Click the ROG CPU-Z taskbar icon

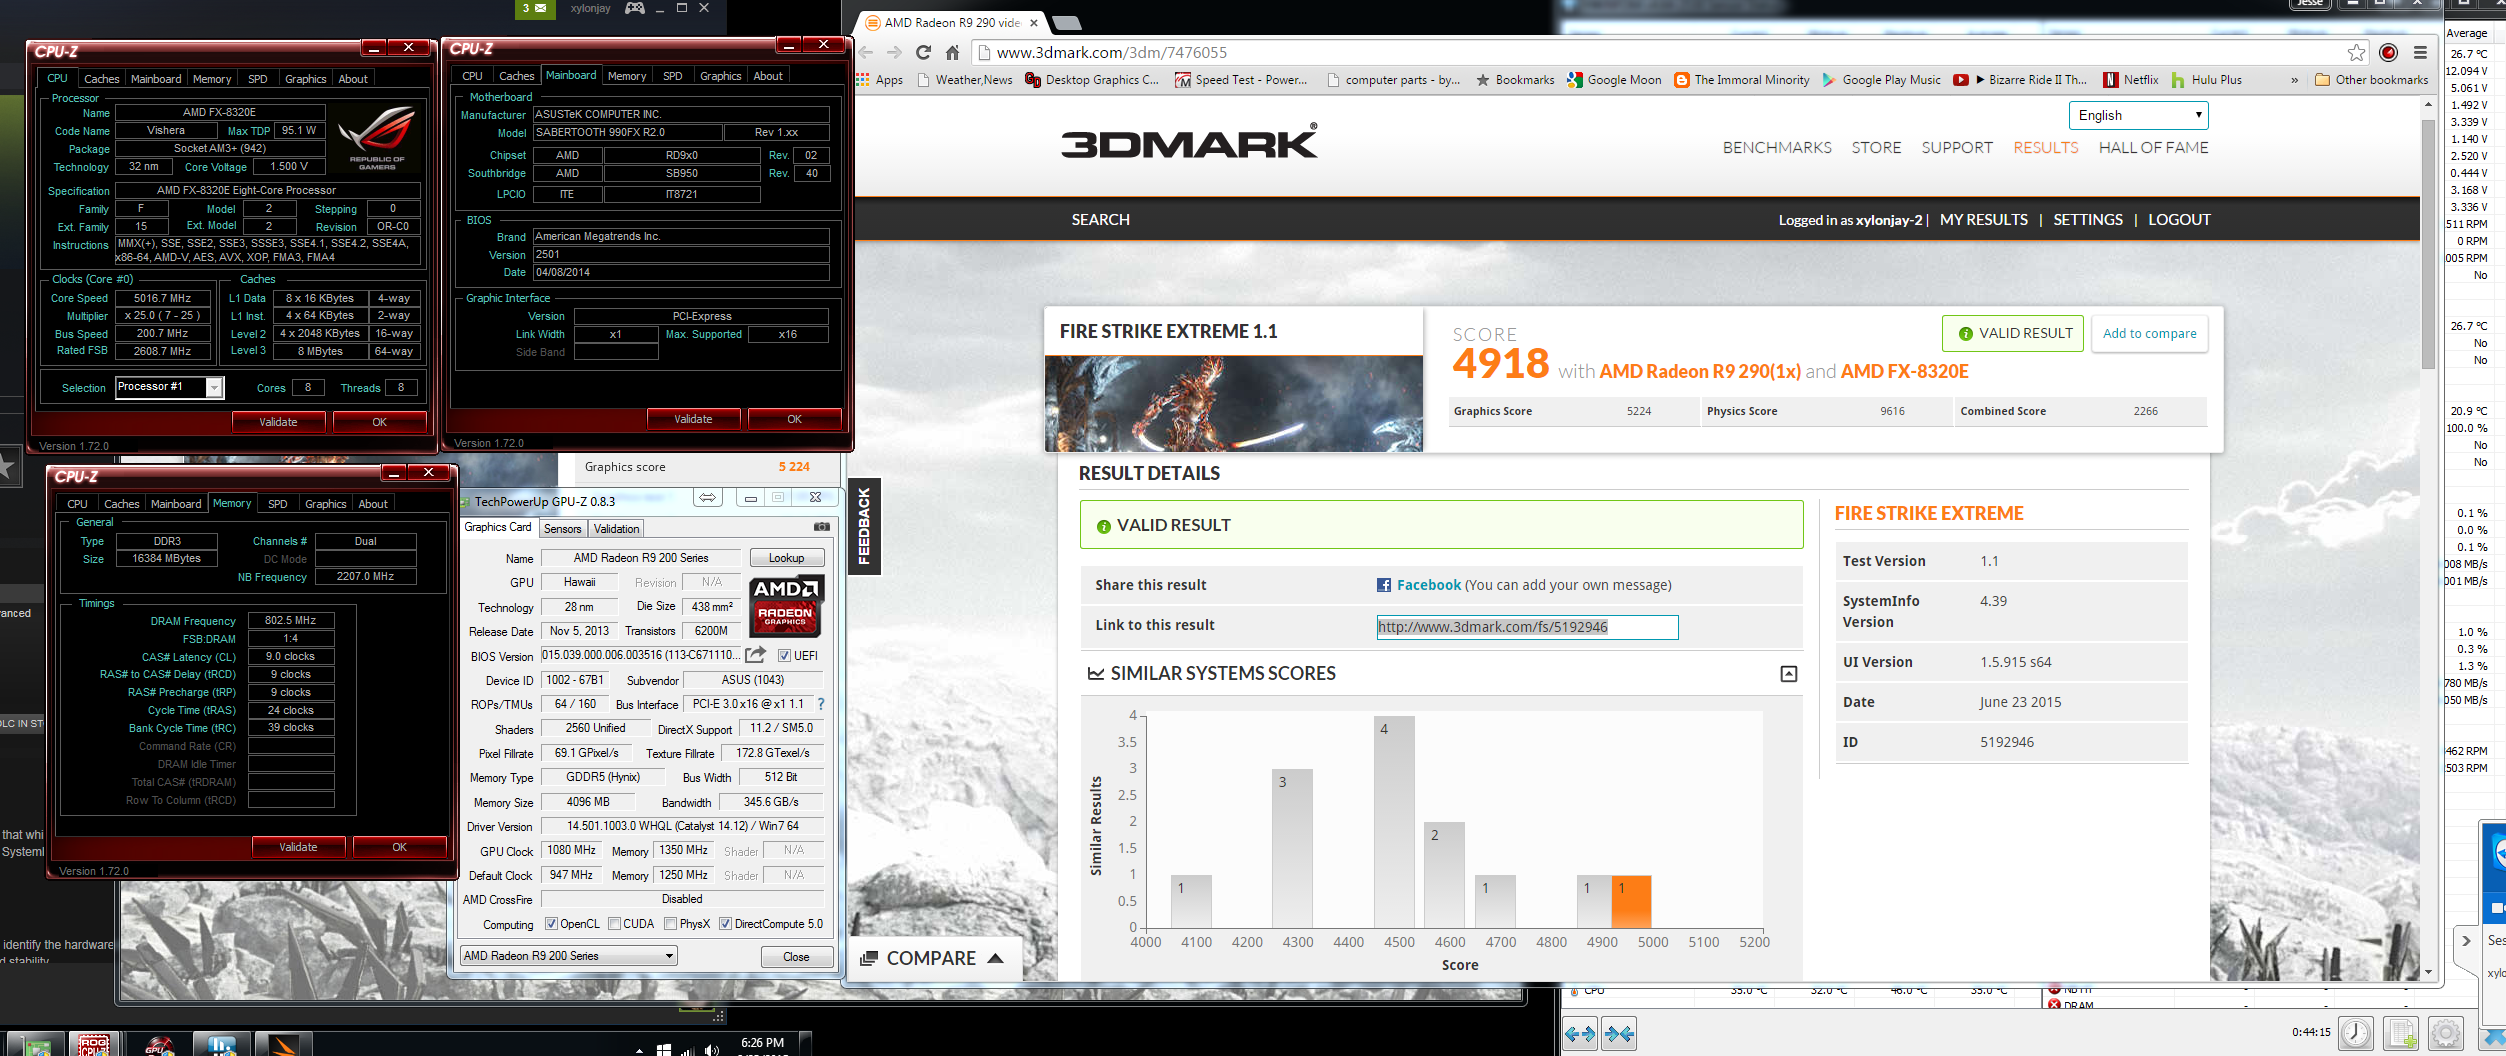tap(94, 1044)
